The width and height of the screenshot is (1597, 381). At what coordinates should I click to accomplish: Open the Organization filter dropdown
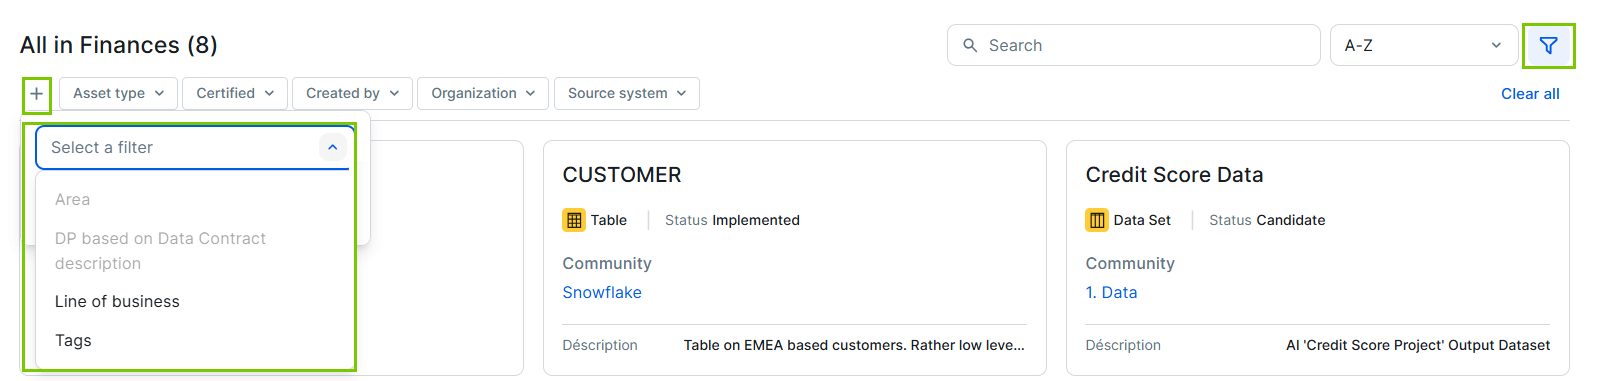483,93
